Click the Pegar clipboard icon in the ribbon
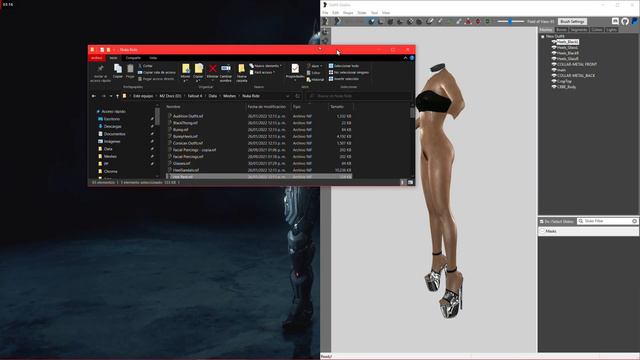Image resolution: width=640 pixels, height=360 pixels. [130, 69]
